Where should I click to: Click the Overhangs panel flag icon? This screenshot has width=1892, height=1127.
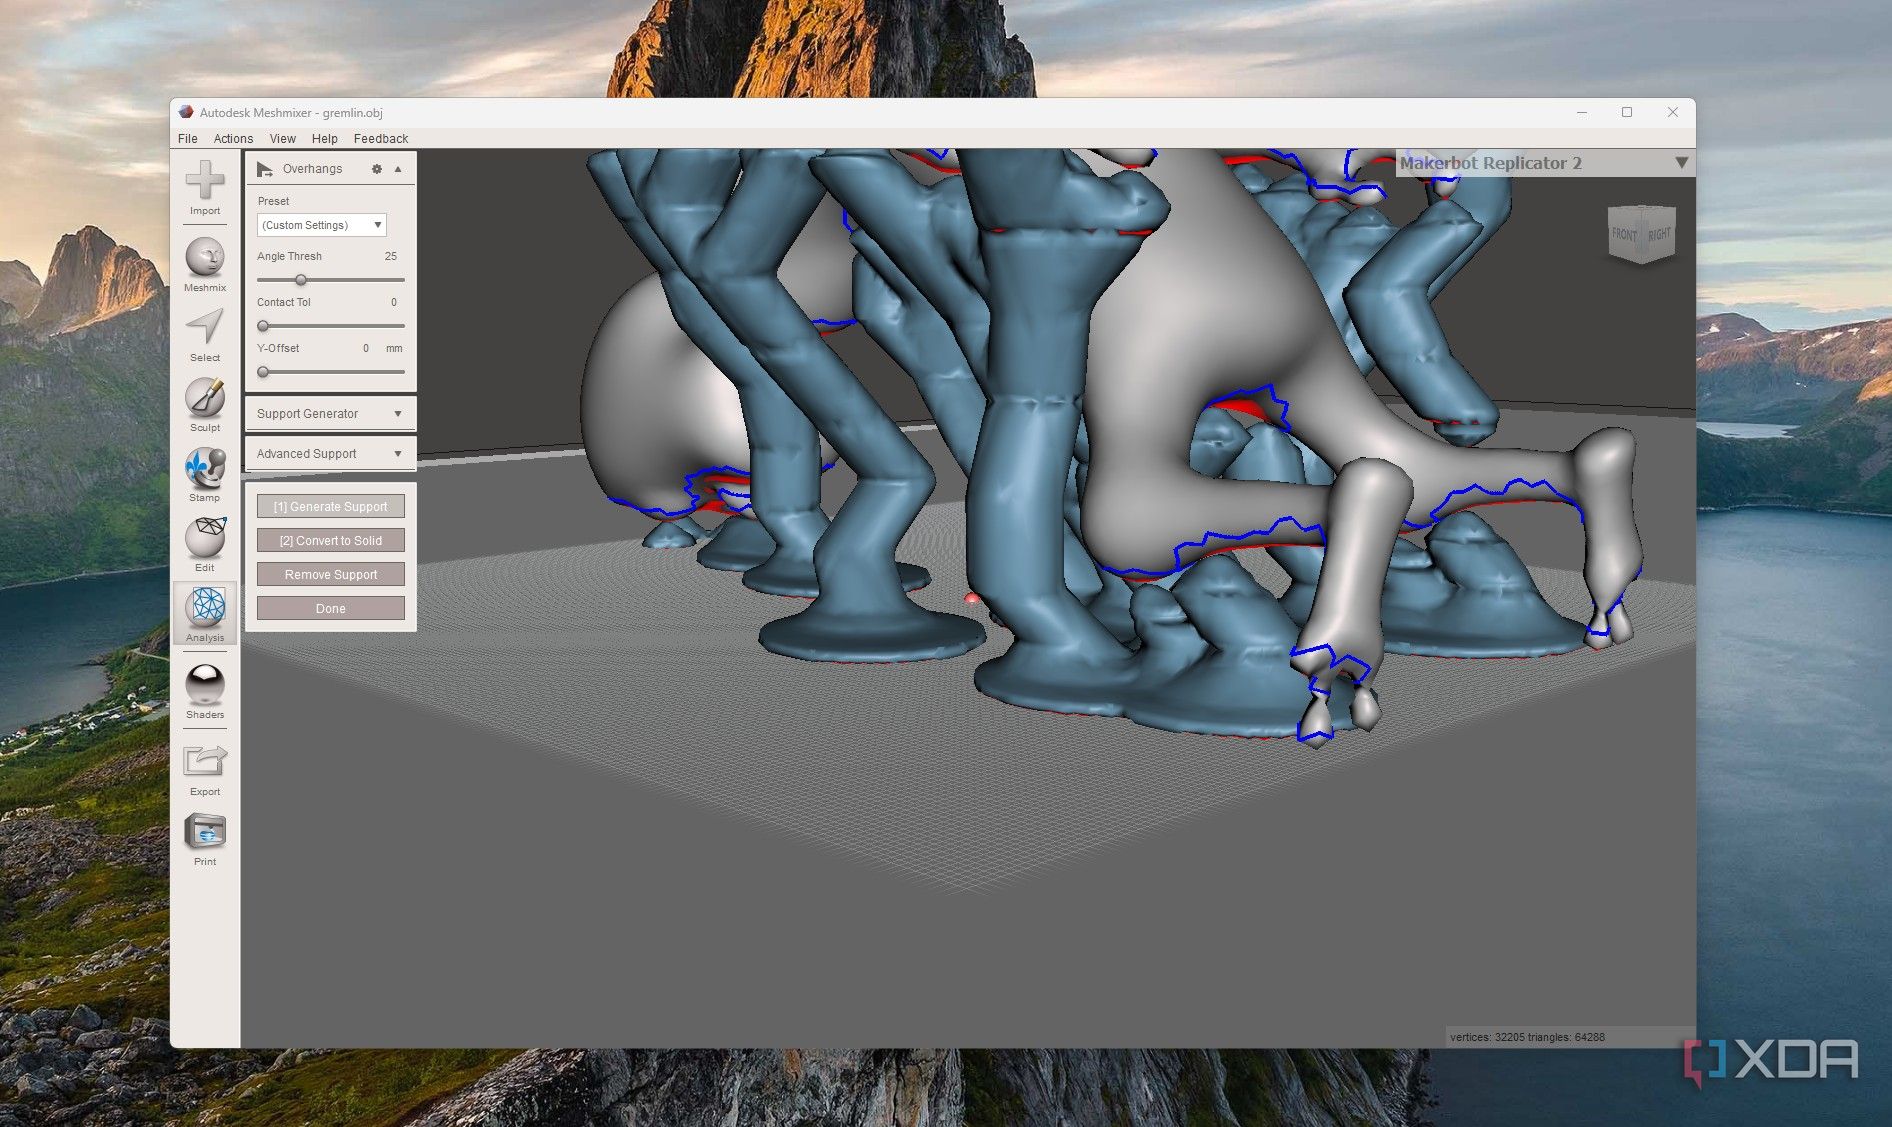[265, 169]
